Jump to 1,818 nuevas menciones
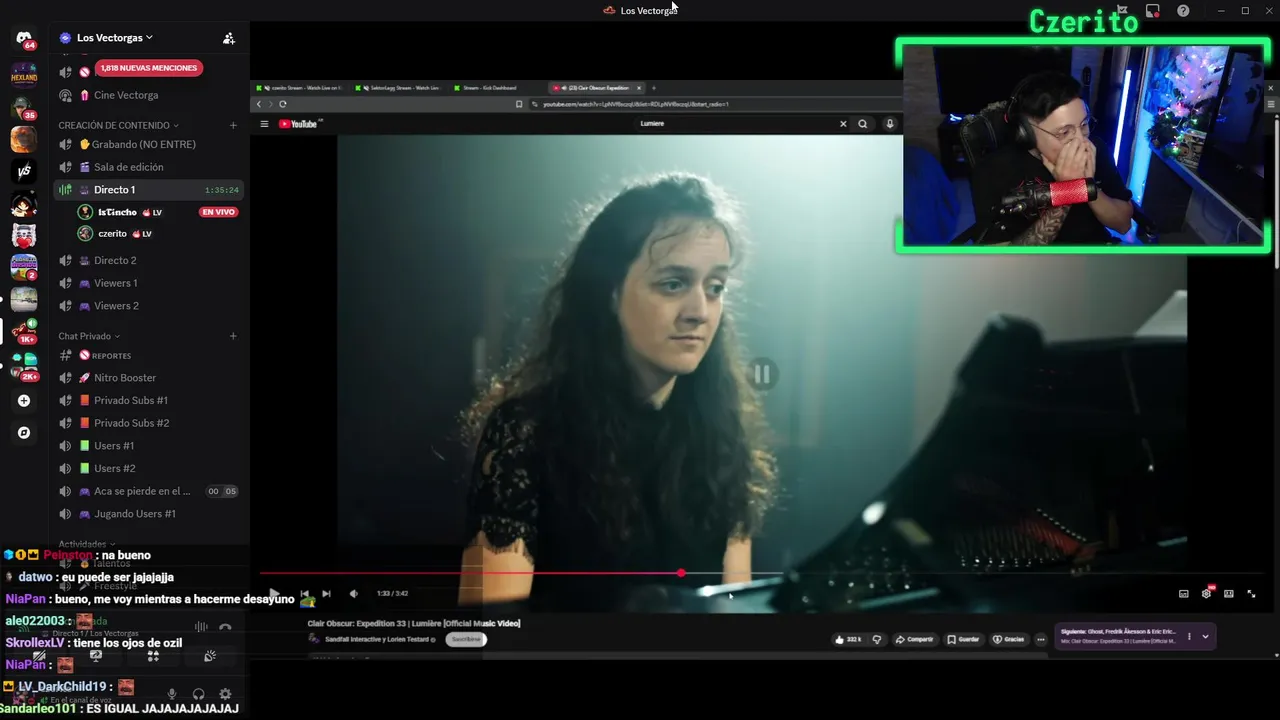 (149, 68)
